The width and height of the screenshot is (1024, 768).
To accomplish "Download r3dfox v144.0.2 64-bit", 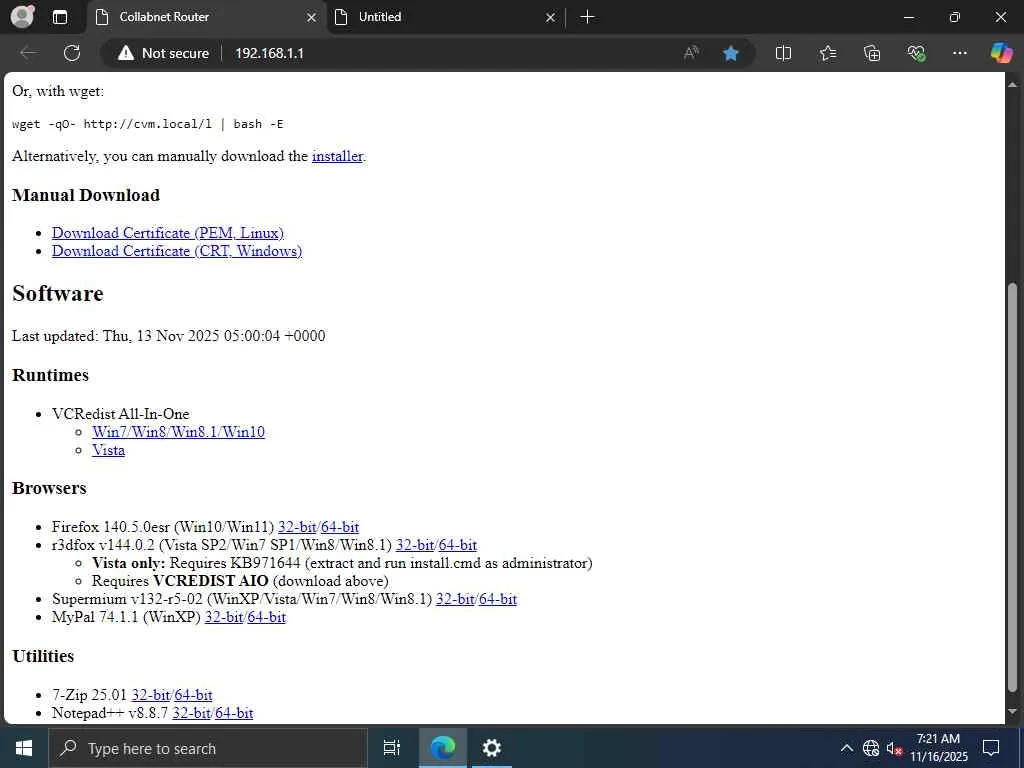I will [x=457, y=545].
